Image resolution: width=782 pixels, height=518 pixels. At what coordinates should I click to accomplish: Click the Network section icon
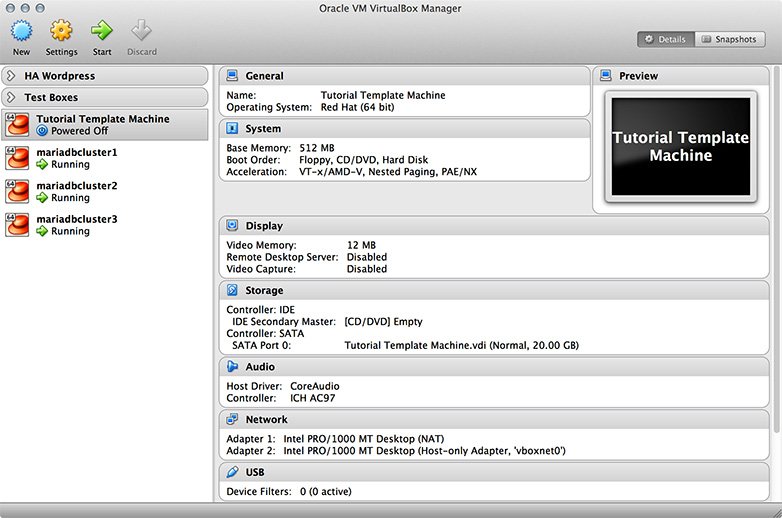232,420
